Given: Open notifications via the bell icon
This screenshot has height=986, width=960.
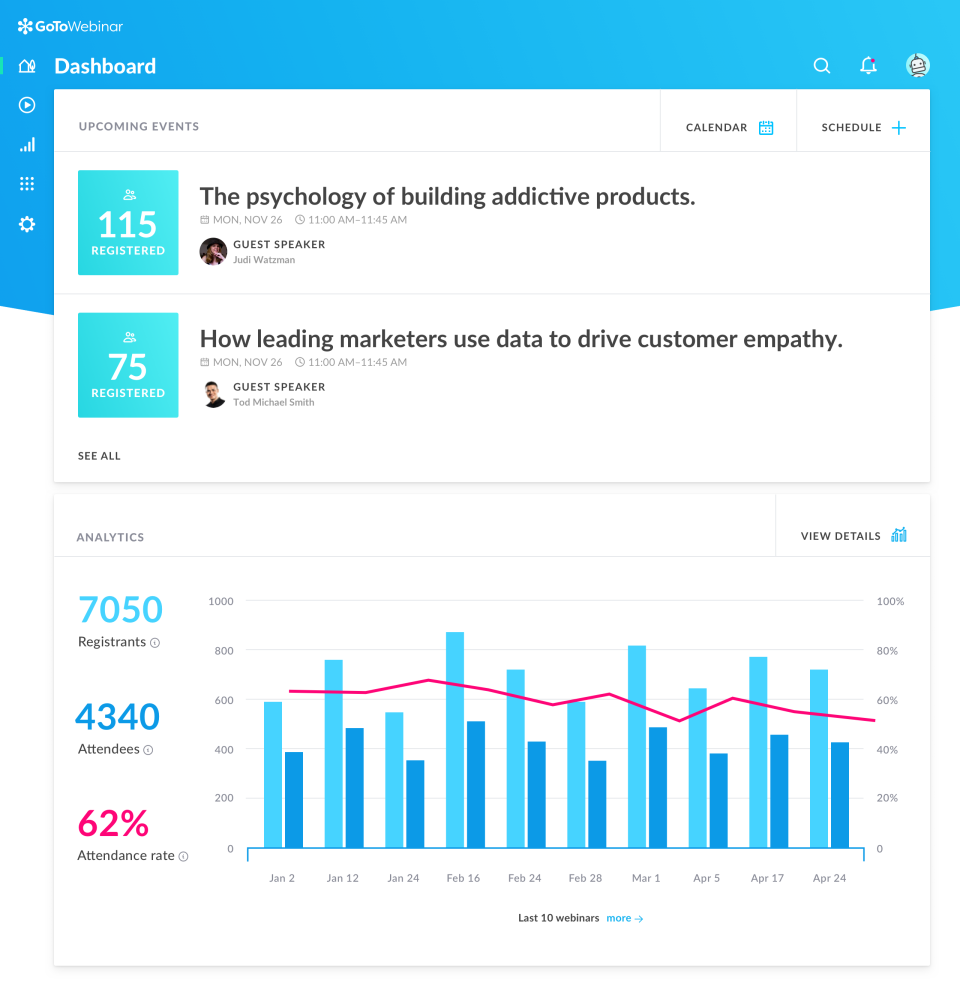Looking at the screenshot, I should tap(867, 65).
